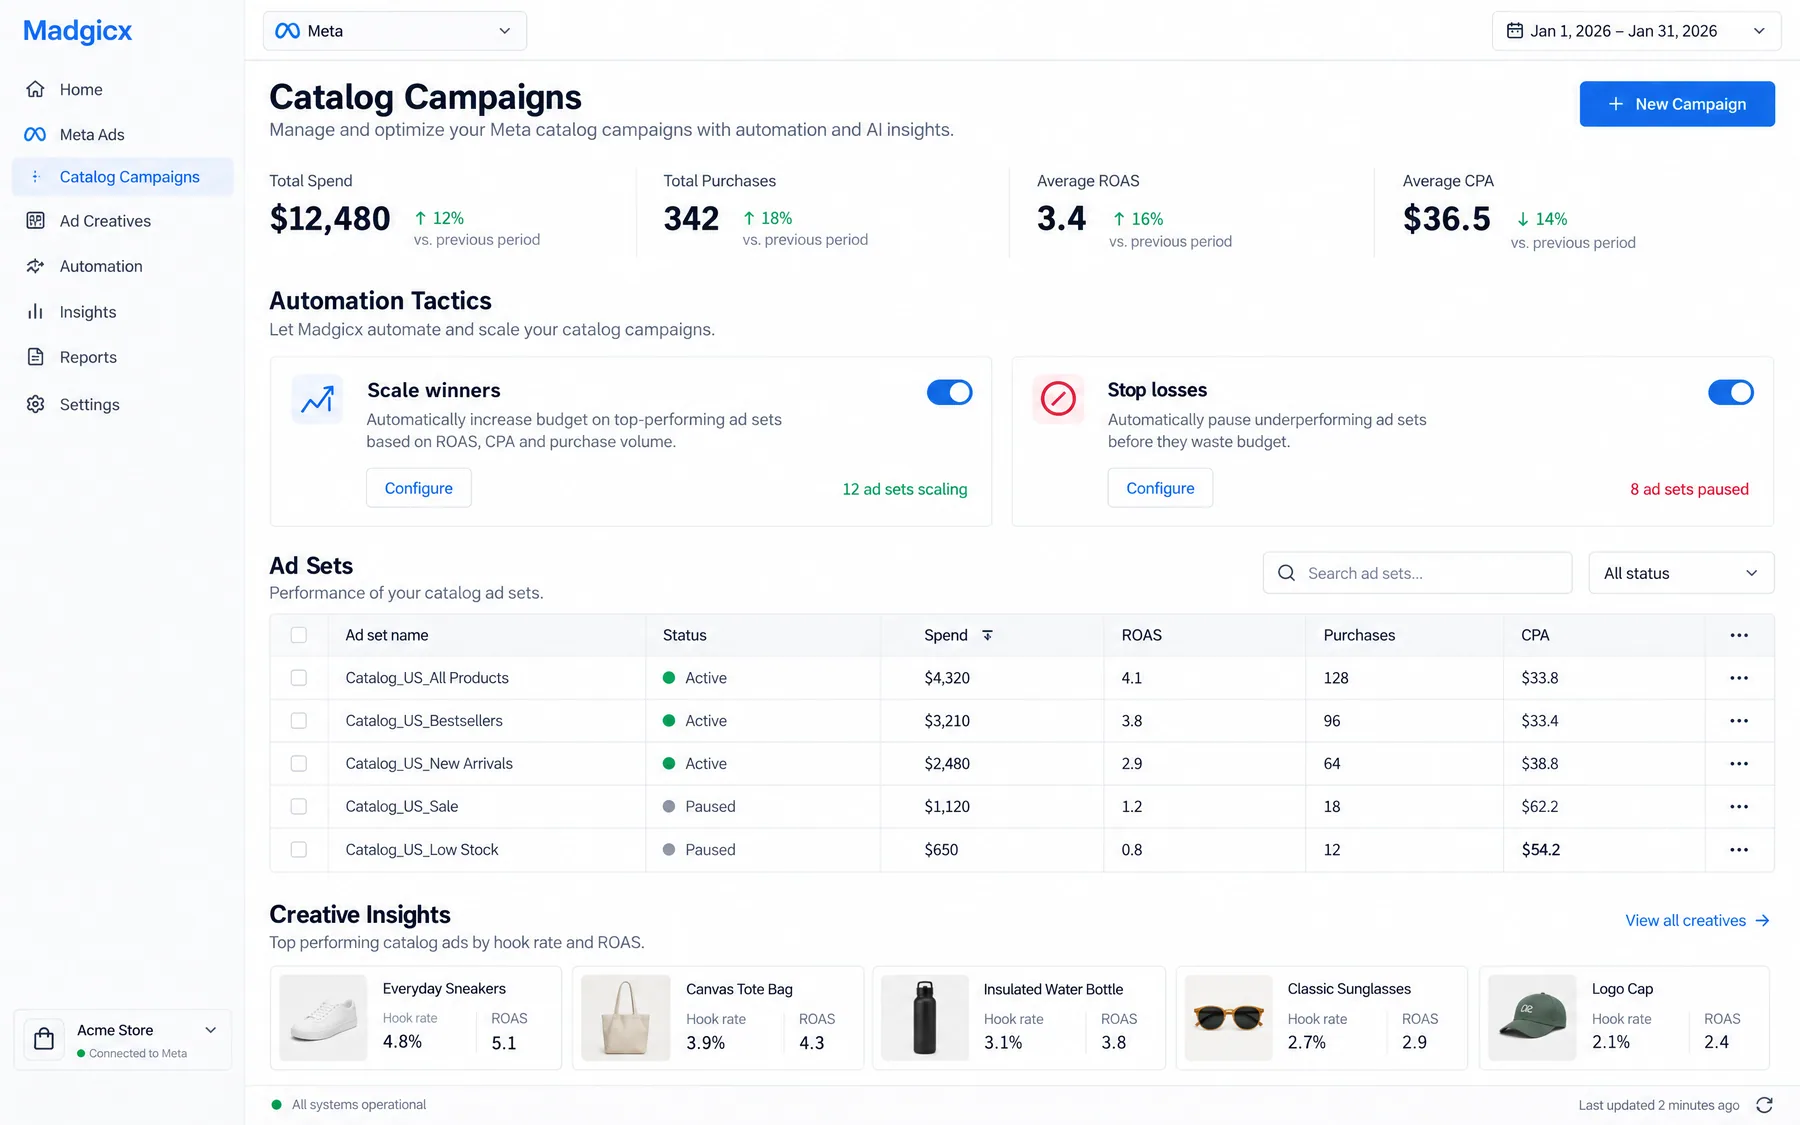This screenshot has width=1800, height=1125.
Task: Open row menu for Catalog_US_New Arrivals
Action: tap(1739, 764)
